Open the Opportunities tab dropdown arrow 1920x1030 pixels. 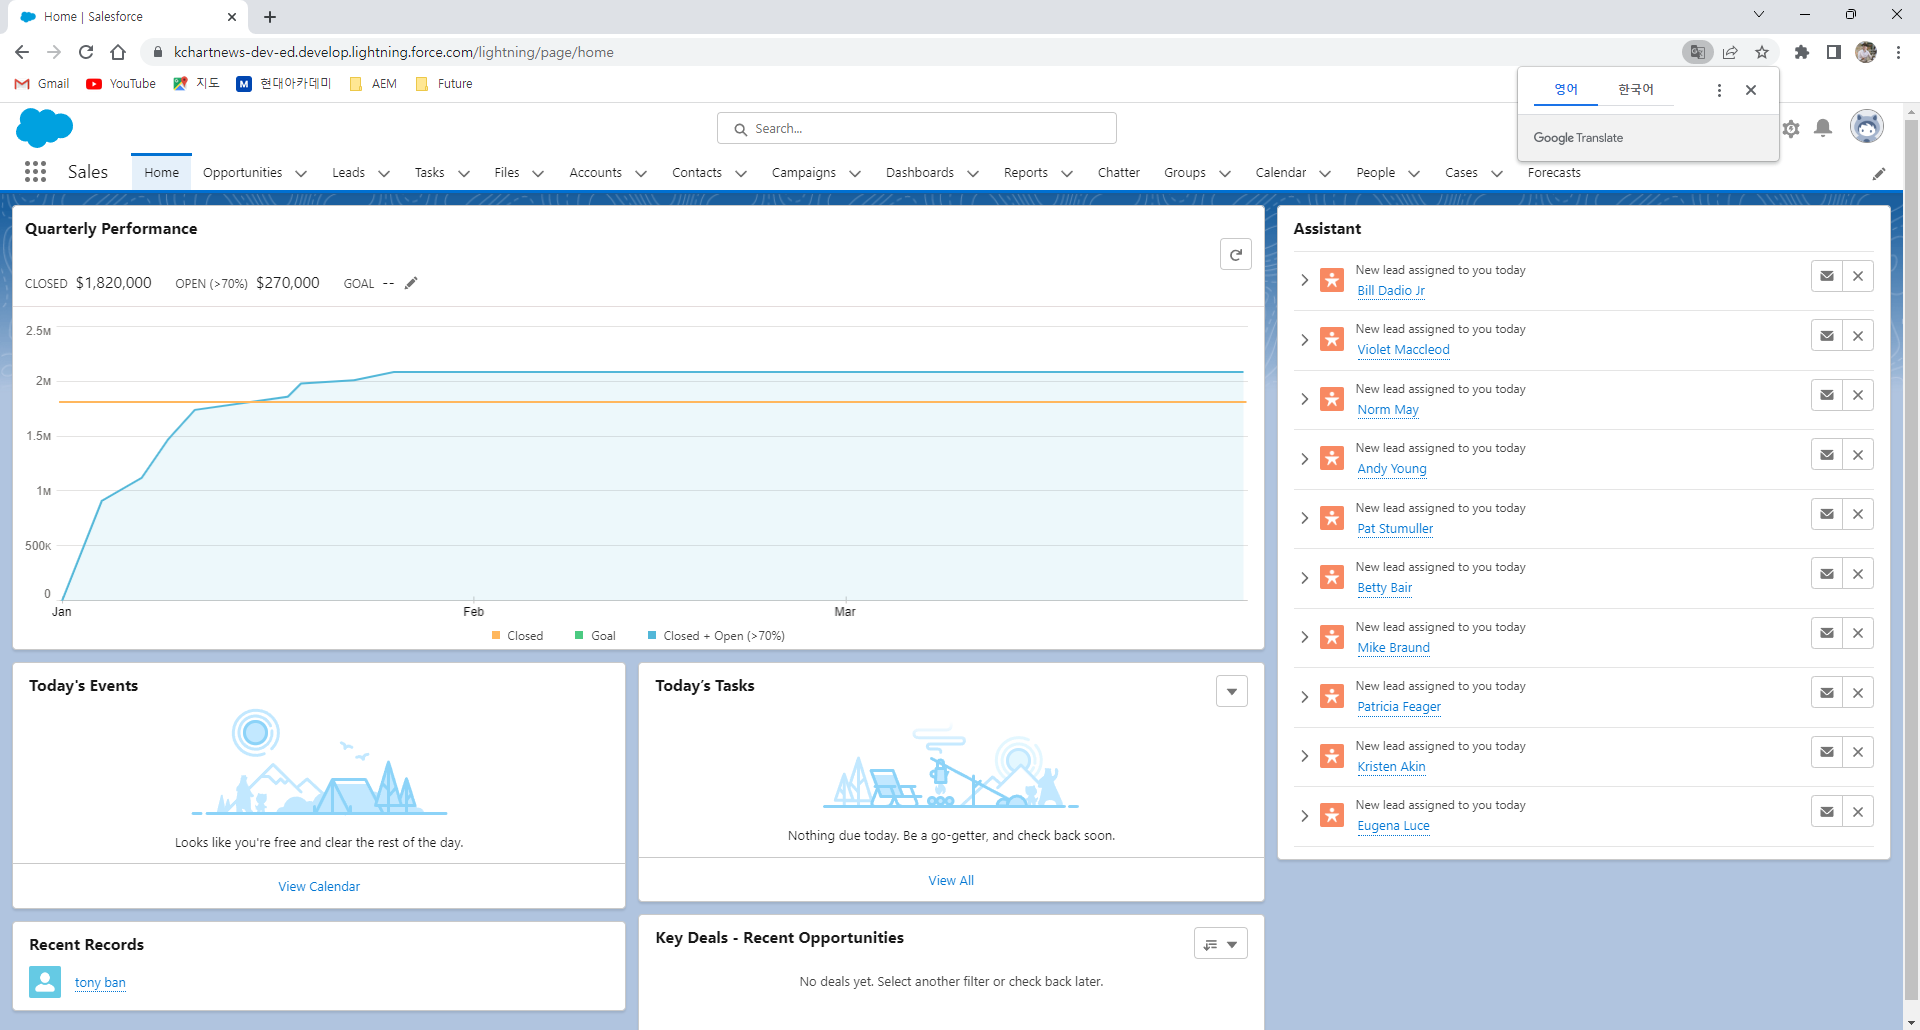click(x=301, y=173)
